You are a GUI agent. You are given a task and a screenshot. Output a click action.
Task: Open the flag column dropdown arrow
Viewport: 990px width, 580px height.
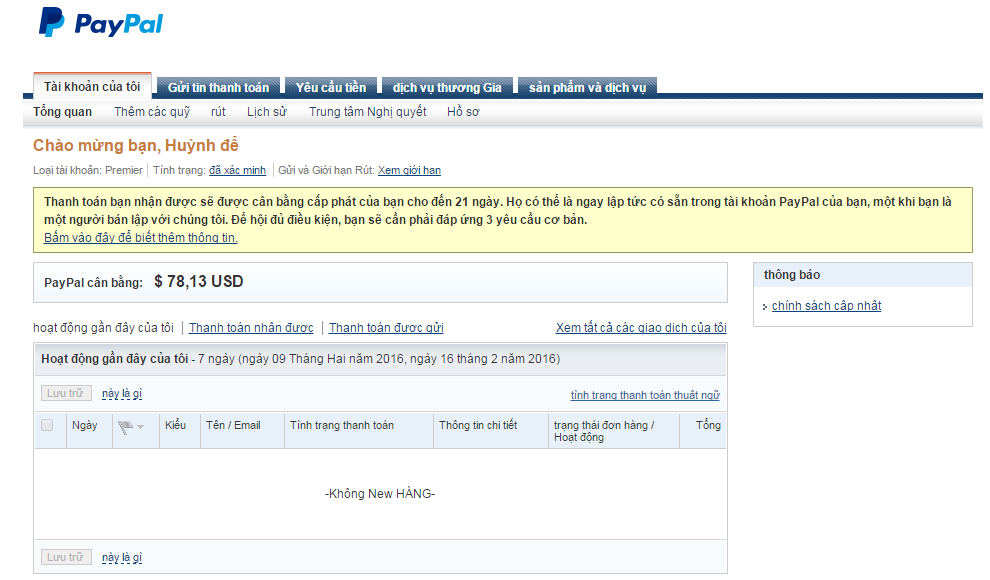(141, 427)
